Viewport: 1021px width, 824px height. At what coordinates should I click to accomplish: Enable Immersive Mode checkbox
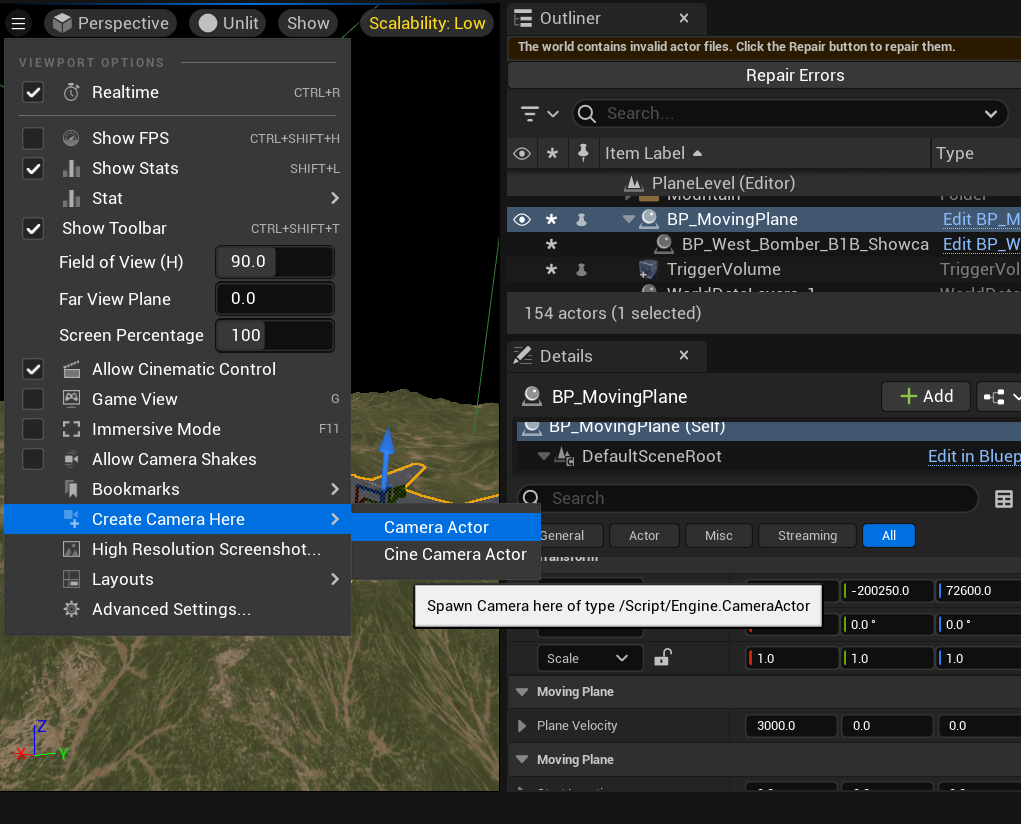(x=33, y=429)
